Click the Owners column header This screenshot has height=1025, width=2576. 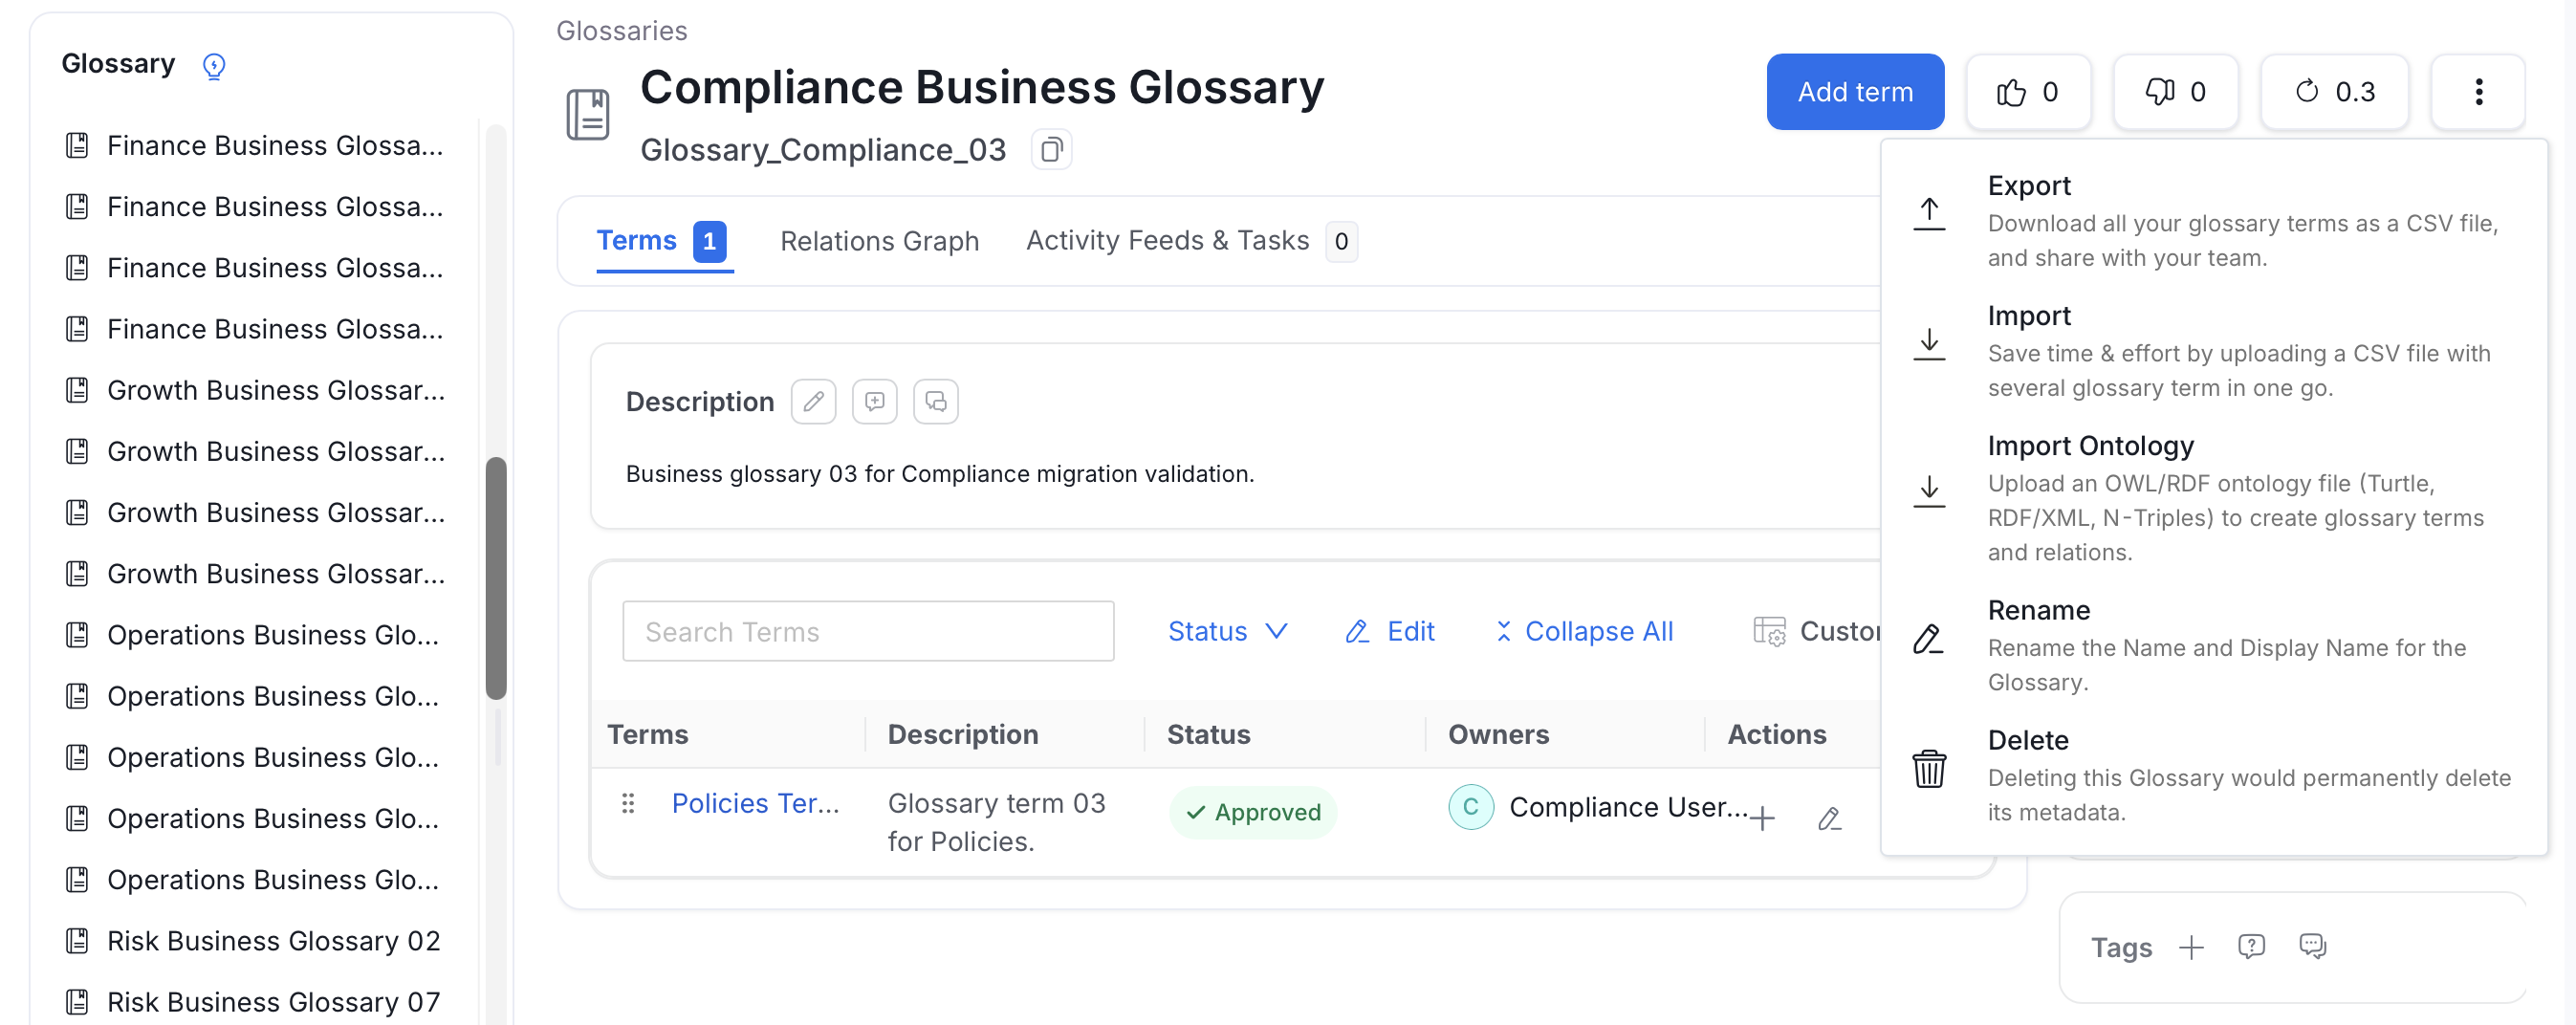point(1498,735)
